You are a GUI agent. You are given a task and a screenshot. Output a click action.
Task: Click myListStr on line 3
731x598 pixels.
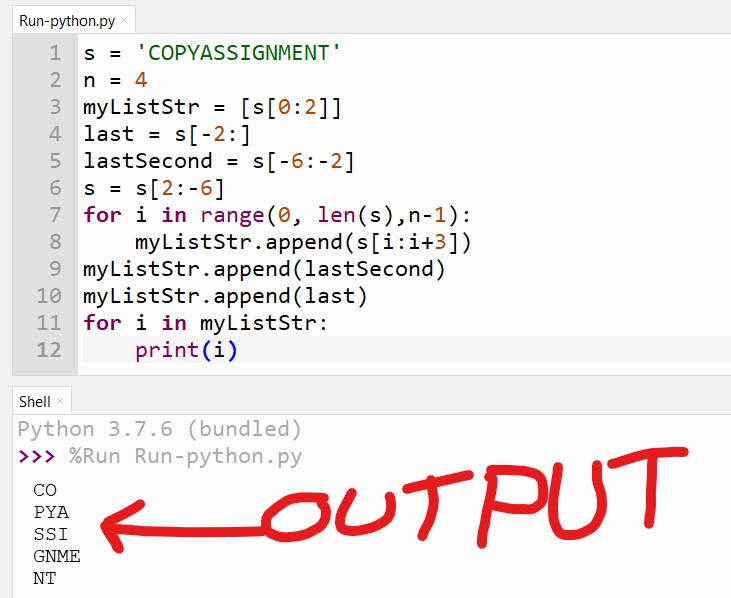point(141,108)
